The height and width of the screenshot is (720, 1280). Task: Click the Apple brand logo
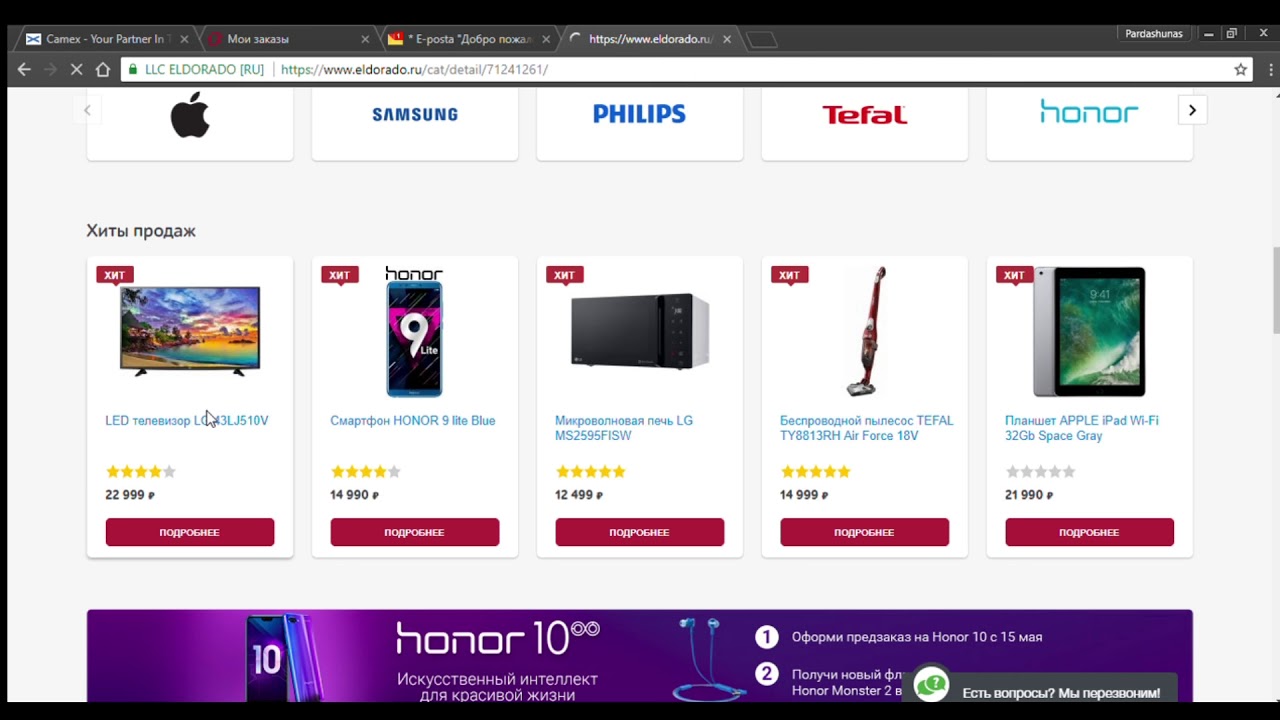[x=190, y=115]
